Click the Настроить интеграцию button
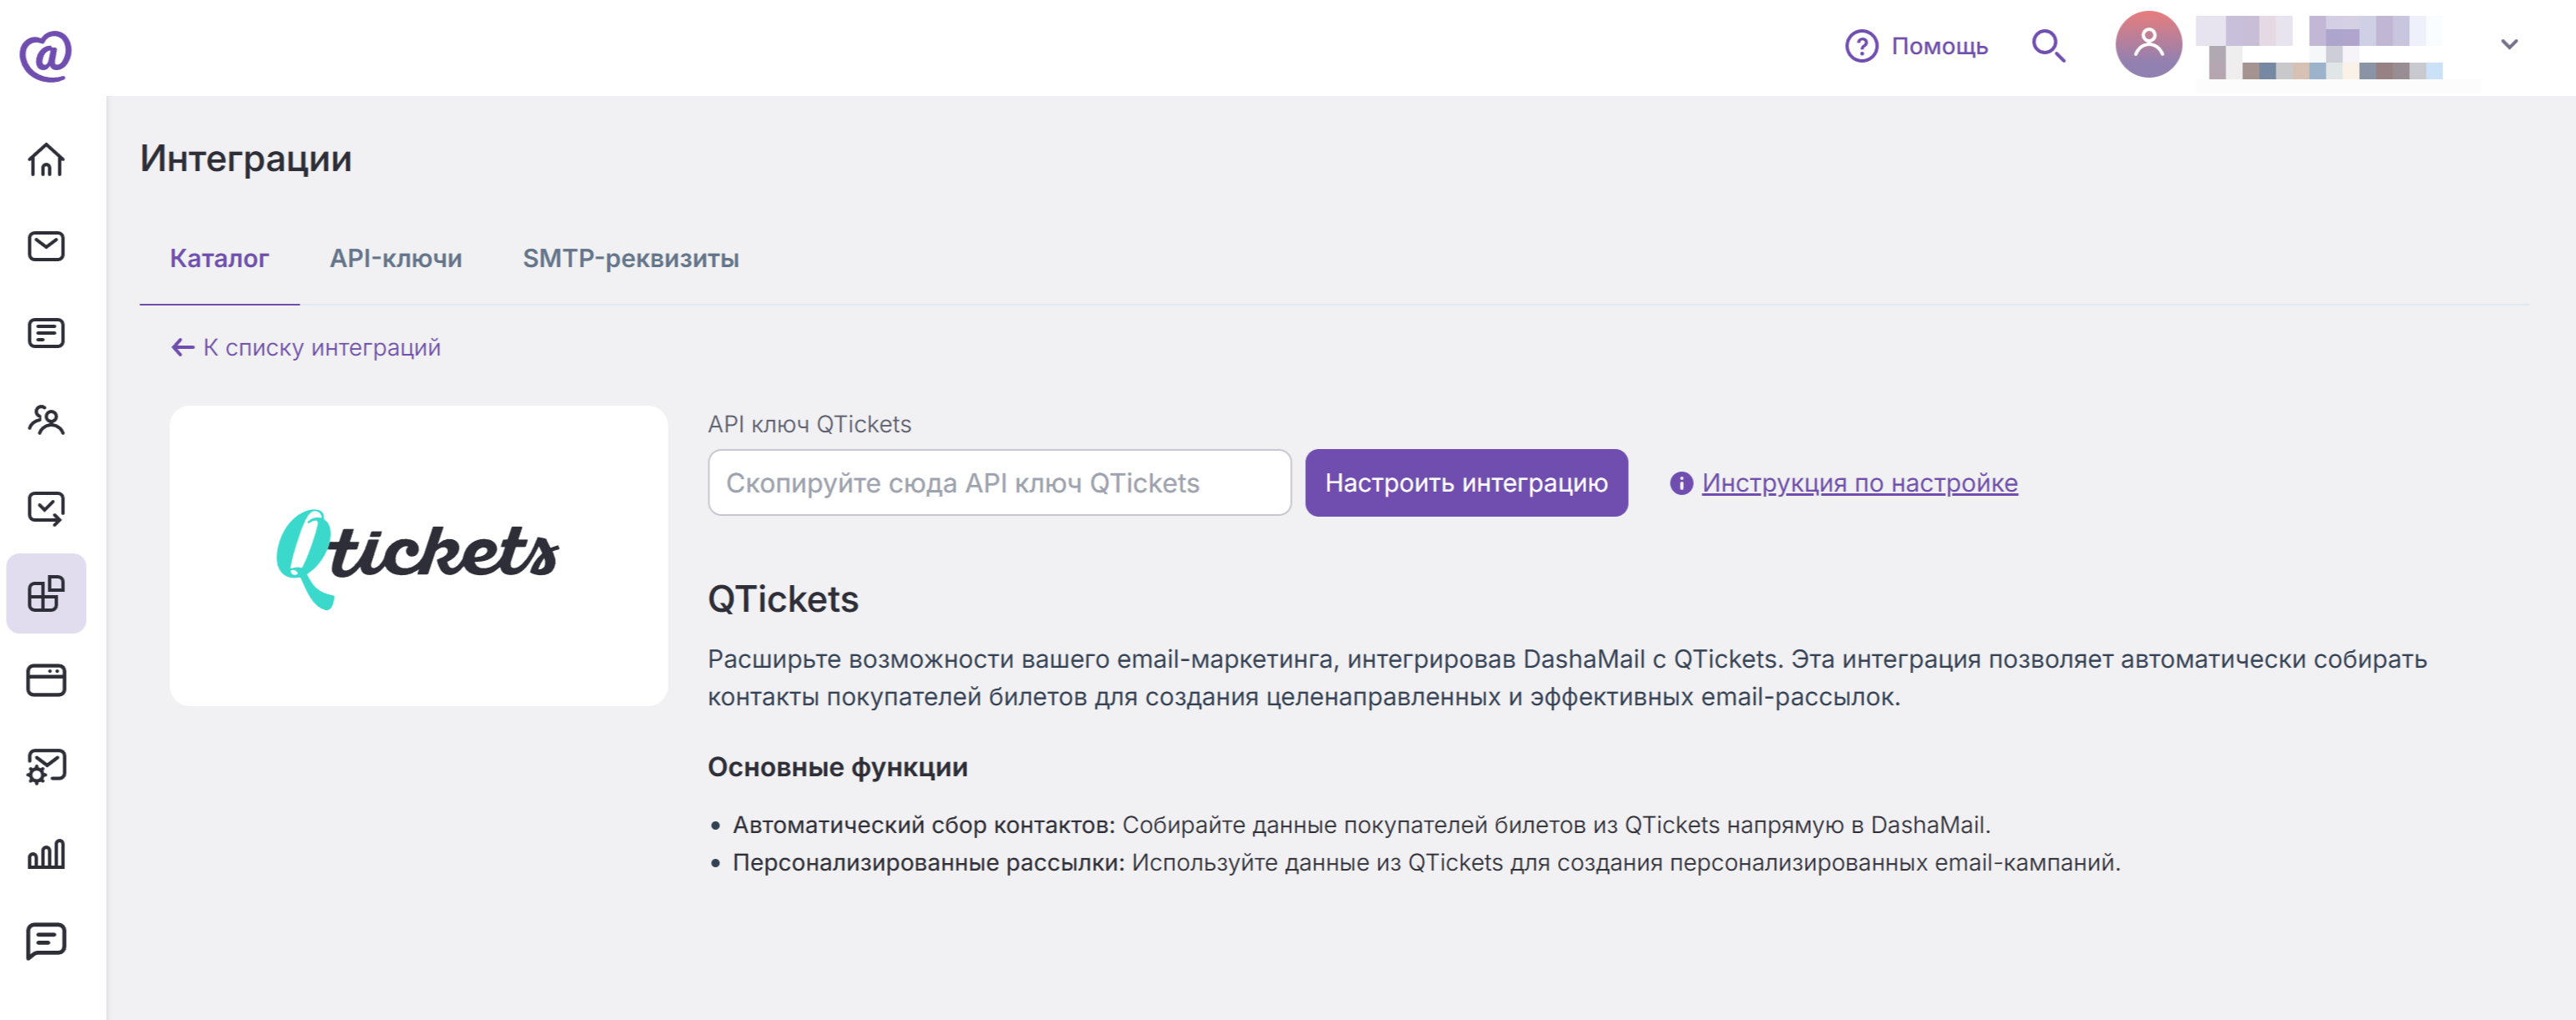This screenshot has width=2576, height=1020. click(1466, 483)
